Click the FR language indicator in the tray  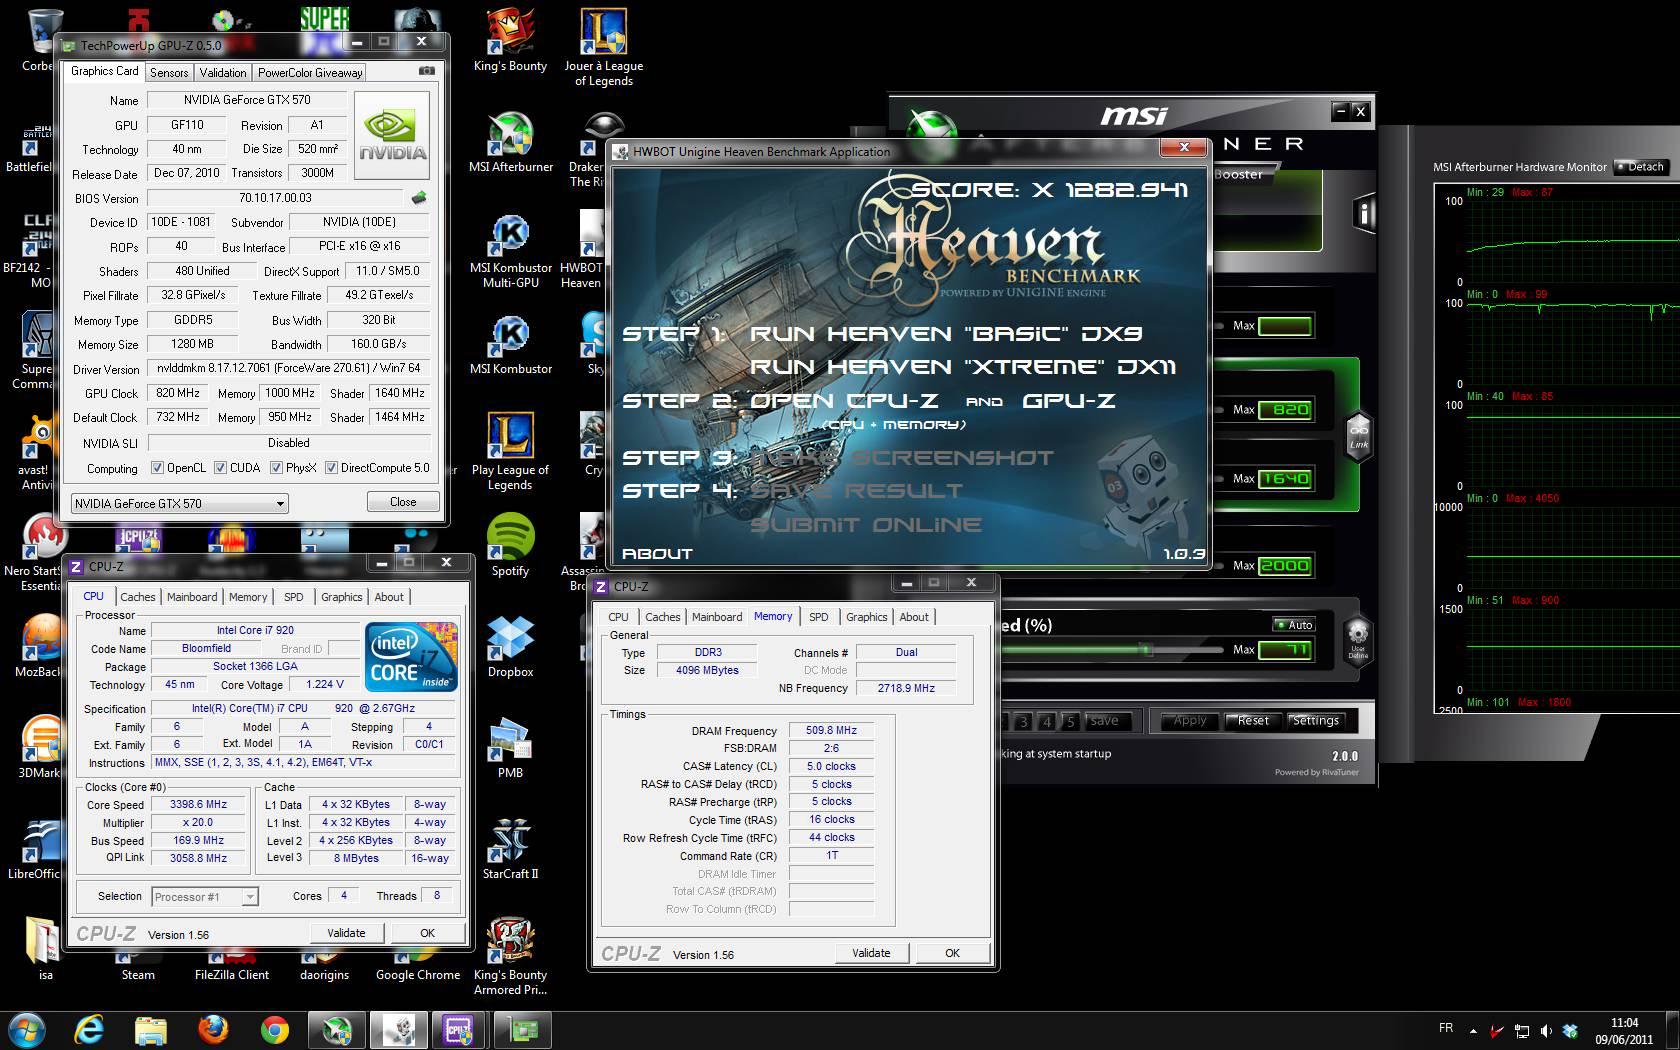click(1445, 1028)
